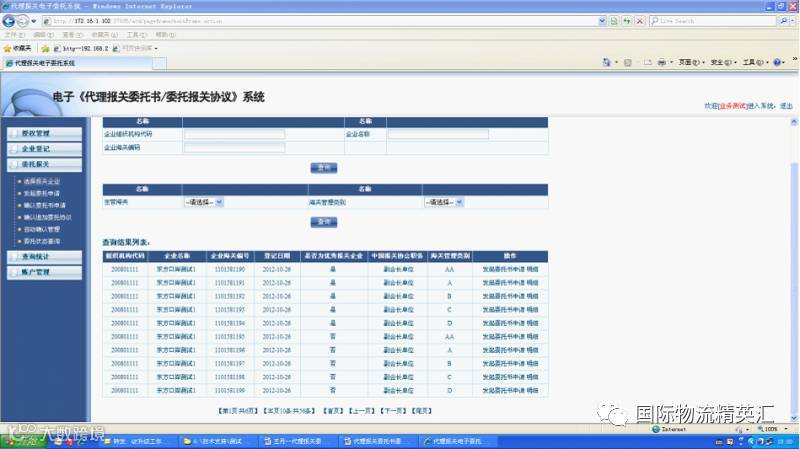Image resolution: width=800 pixels, height=449 pixels.
Task: Select the 代理报关电子委托系统 browser tab
Action: [77, 63]
